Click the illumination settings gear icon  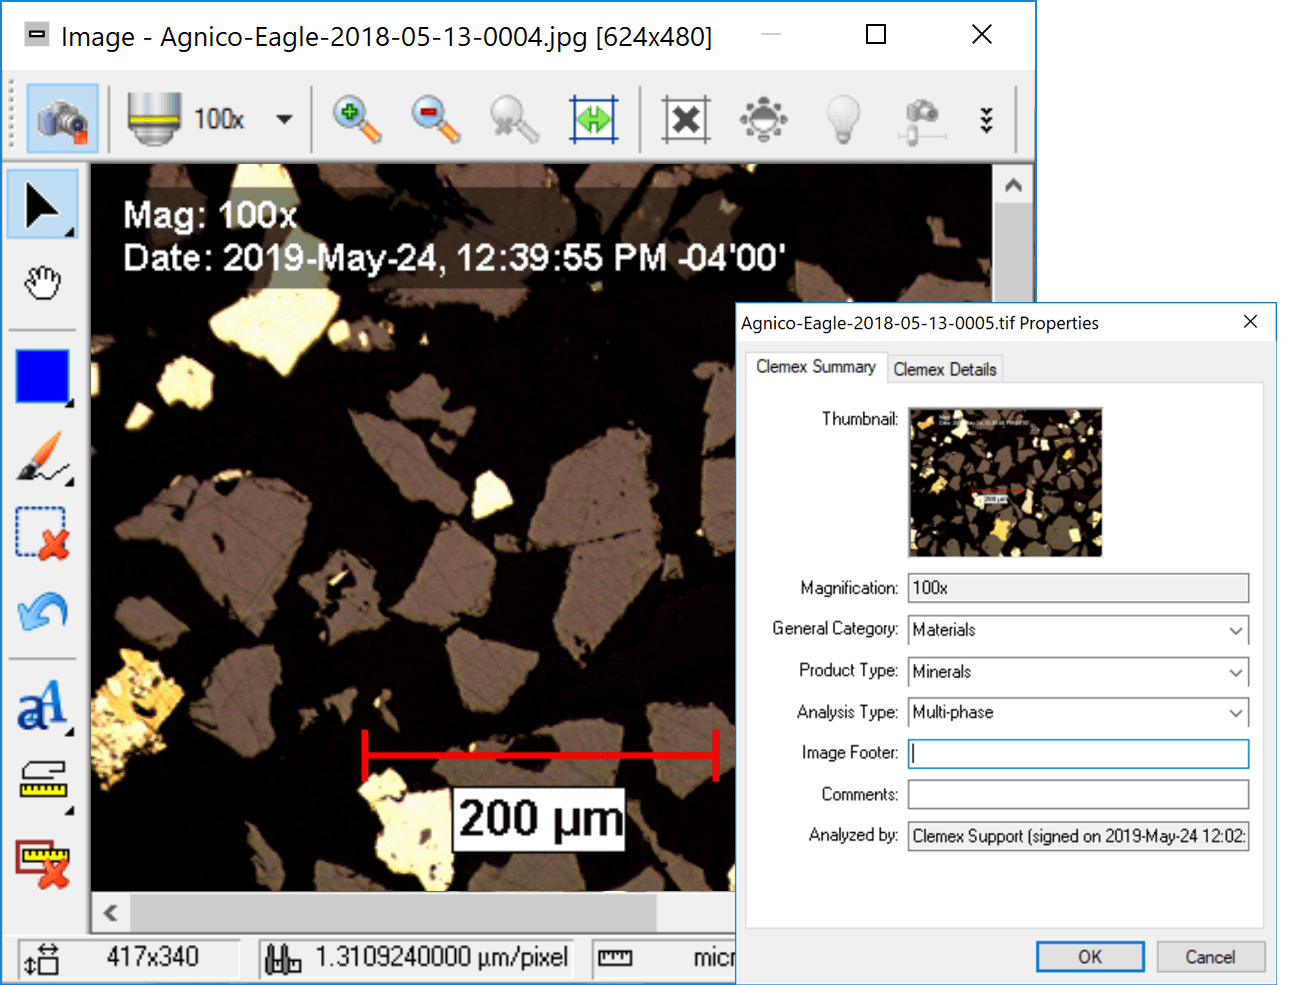[x=764, y=120]
